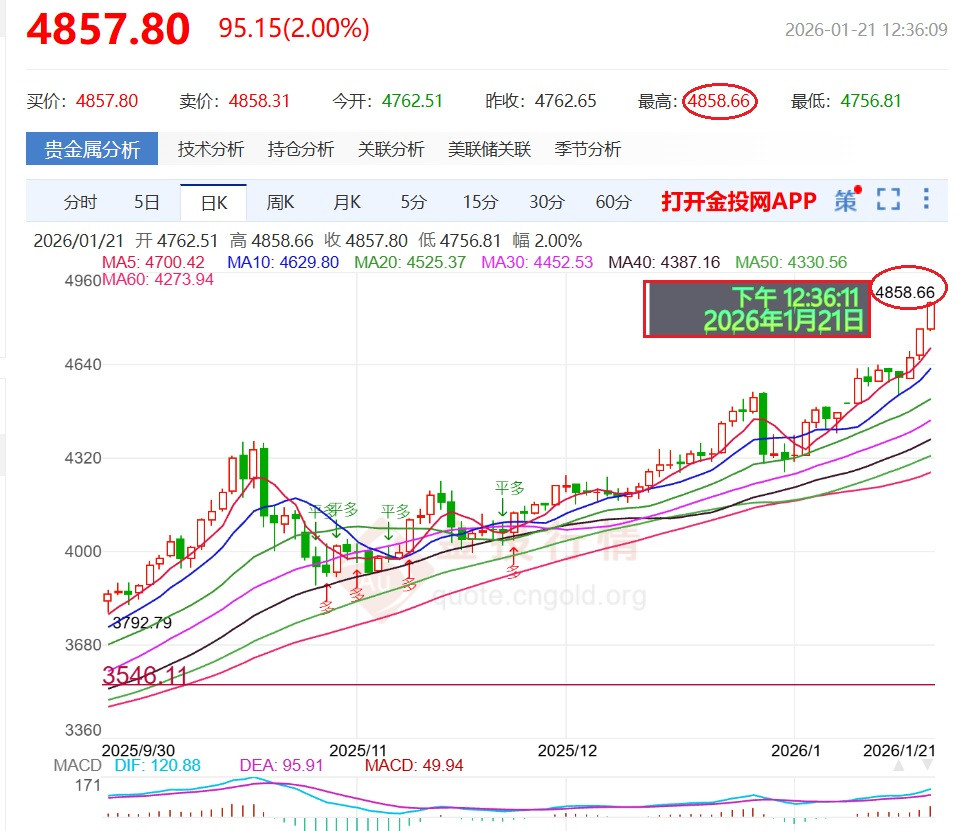The image size is (959, 831).
Task: Click the MA10: 4629.80 indicator label
Action: point(283,262)
